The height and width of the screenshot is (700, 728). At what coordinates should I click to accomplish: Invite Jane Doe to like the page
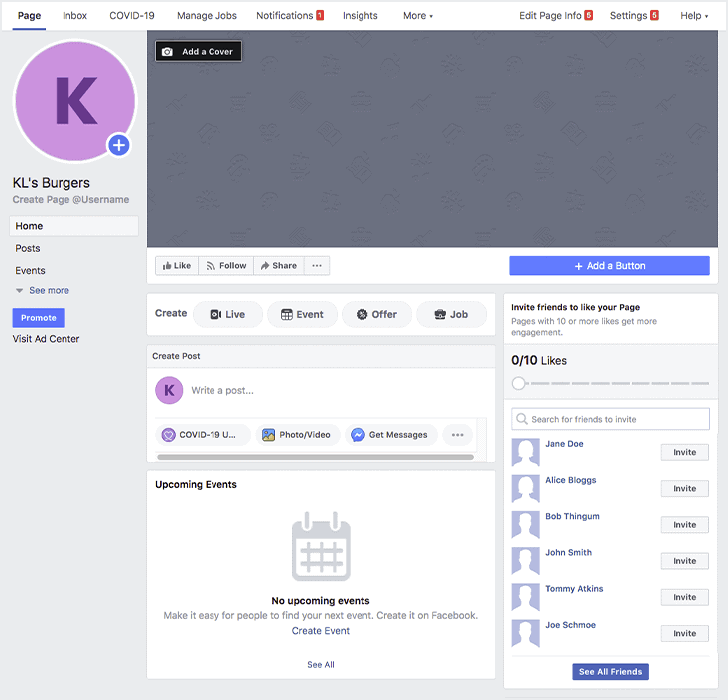685,452
